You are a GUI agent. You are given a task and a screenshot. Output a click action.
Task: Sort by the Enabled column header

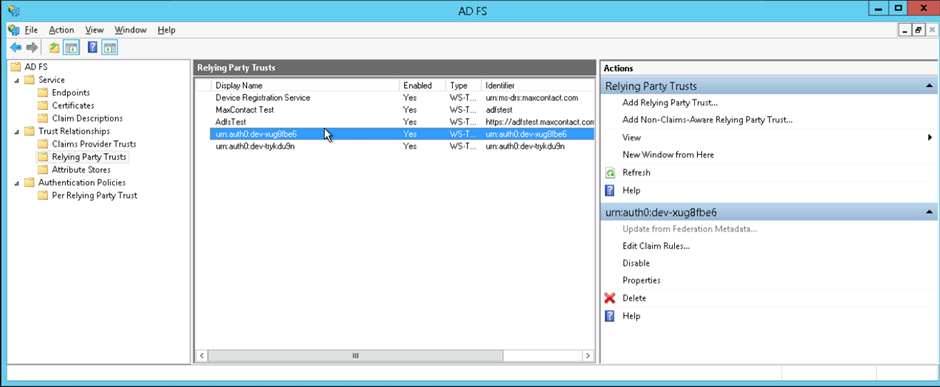423,86
